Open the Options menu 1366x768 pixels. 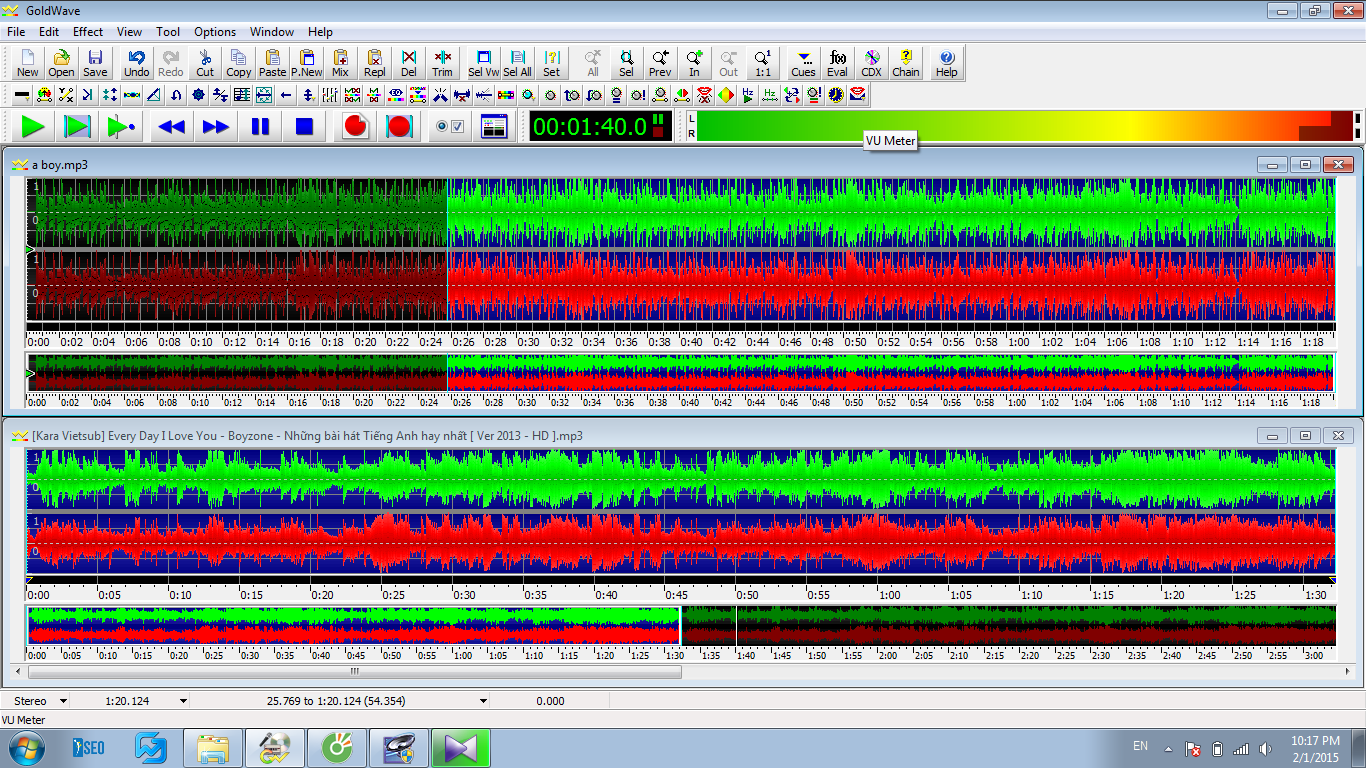click(215, 32)
